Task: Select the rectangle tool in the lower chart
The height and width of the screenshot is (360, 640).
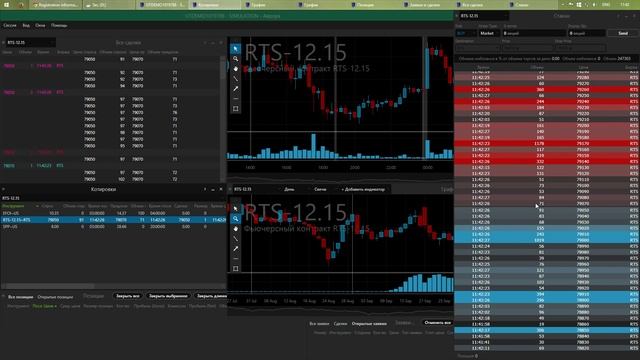Action: pyautogui.click(x=236, y=269)
